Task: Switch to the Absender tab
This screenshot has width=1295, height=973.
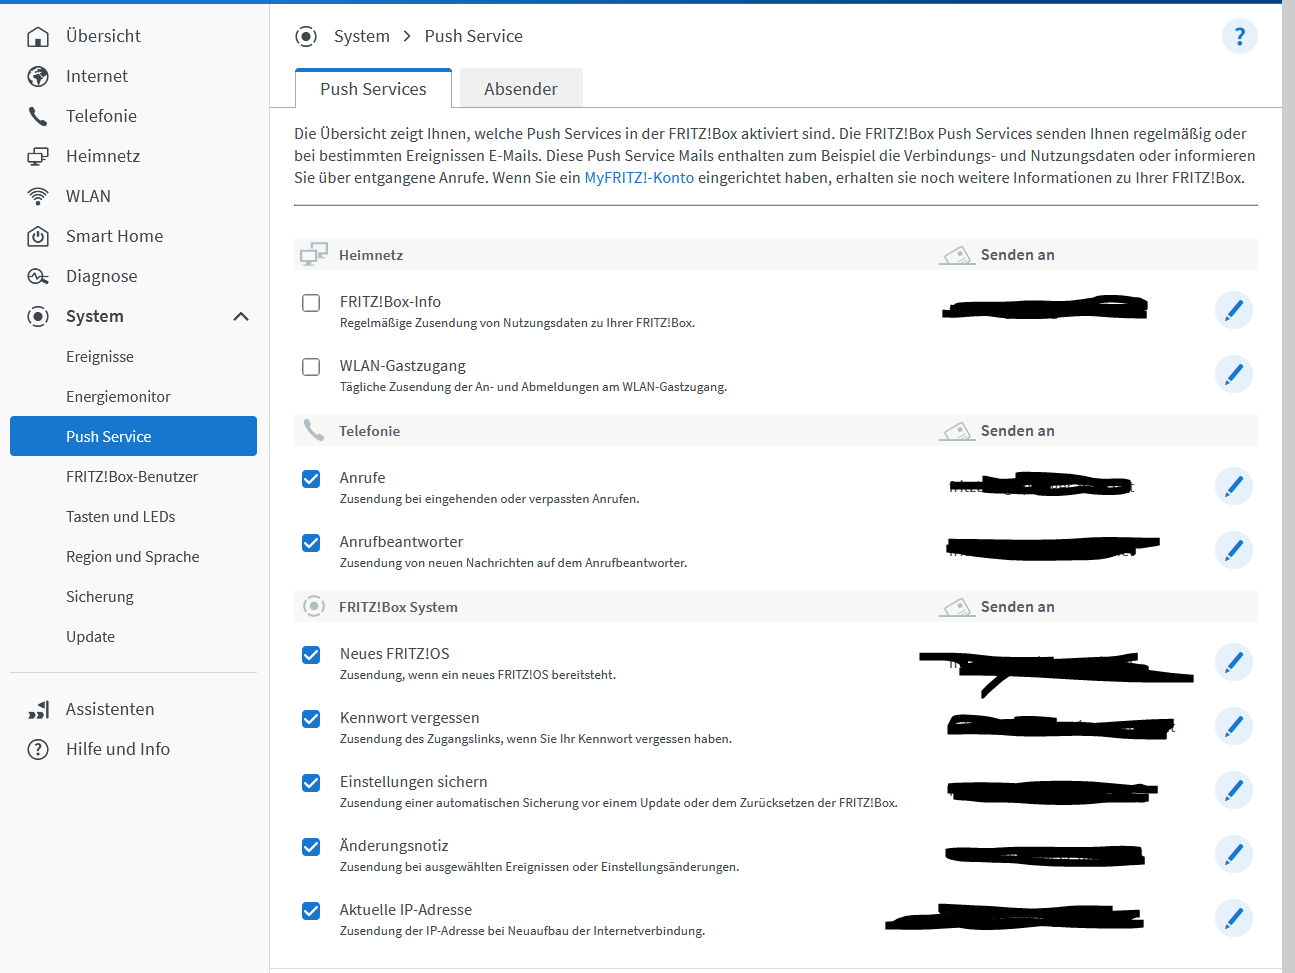Action: tap(521, 88)
